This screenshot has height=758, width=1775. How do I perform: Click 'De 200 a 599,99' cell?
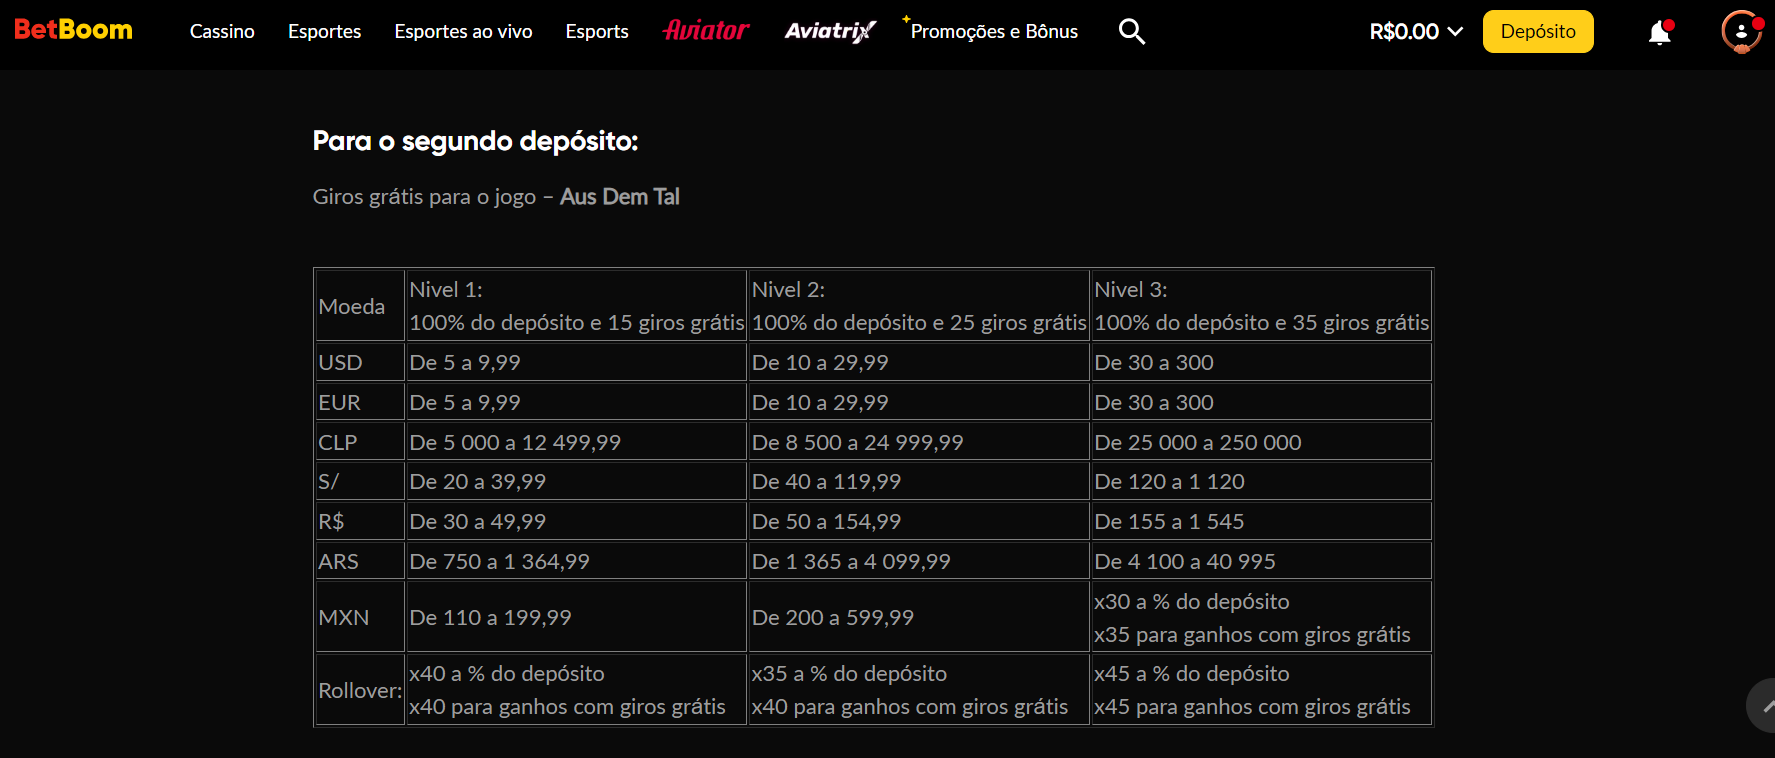pos(919,617)
